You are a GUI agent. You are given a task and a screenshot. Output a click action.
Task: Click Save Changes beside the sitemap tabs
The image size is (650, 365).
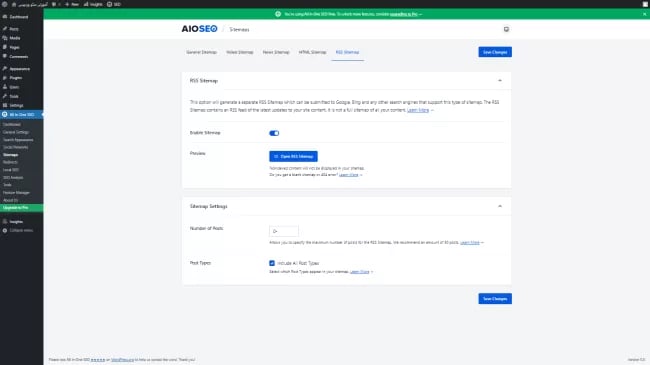click(x=495, y=52)
